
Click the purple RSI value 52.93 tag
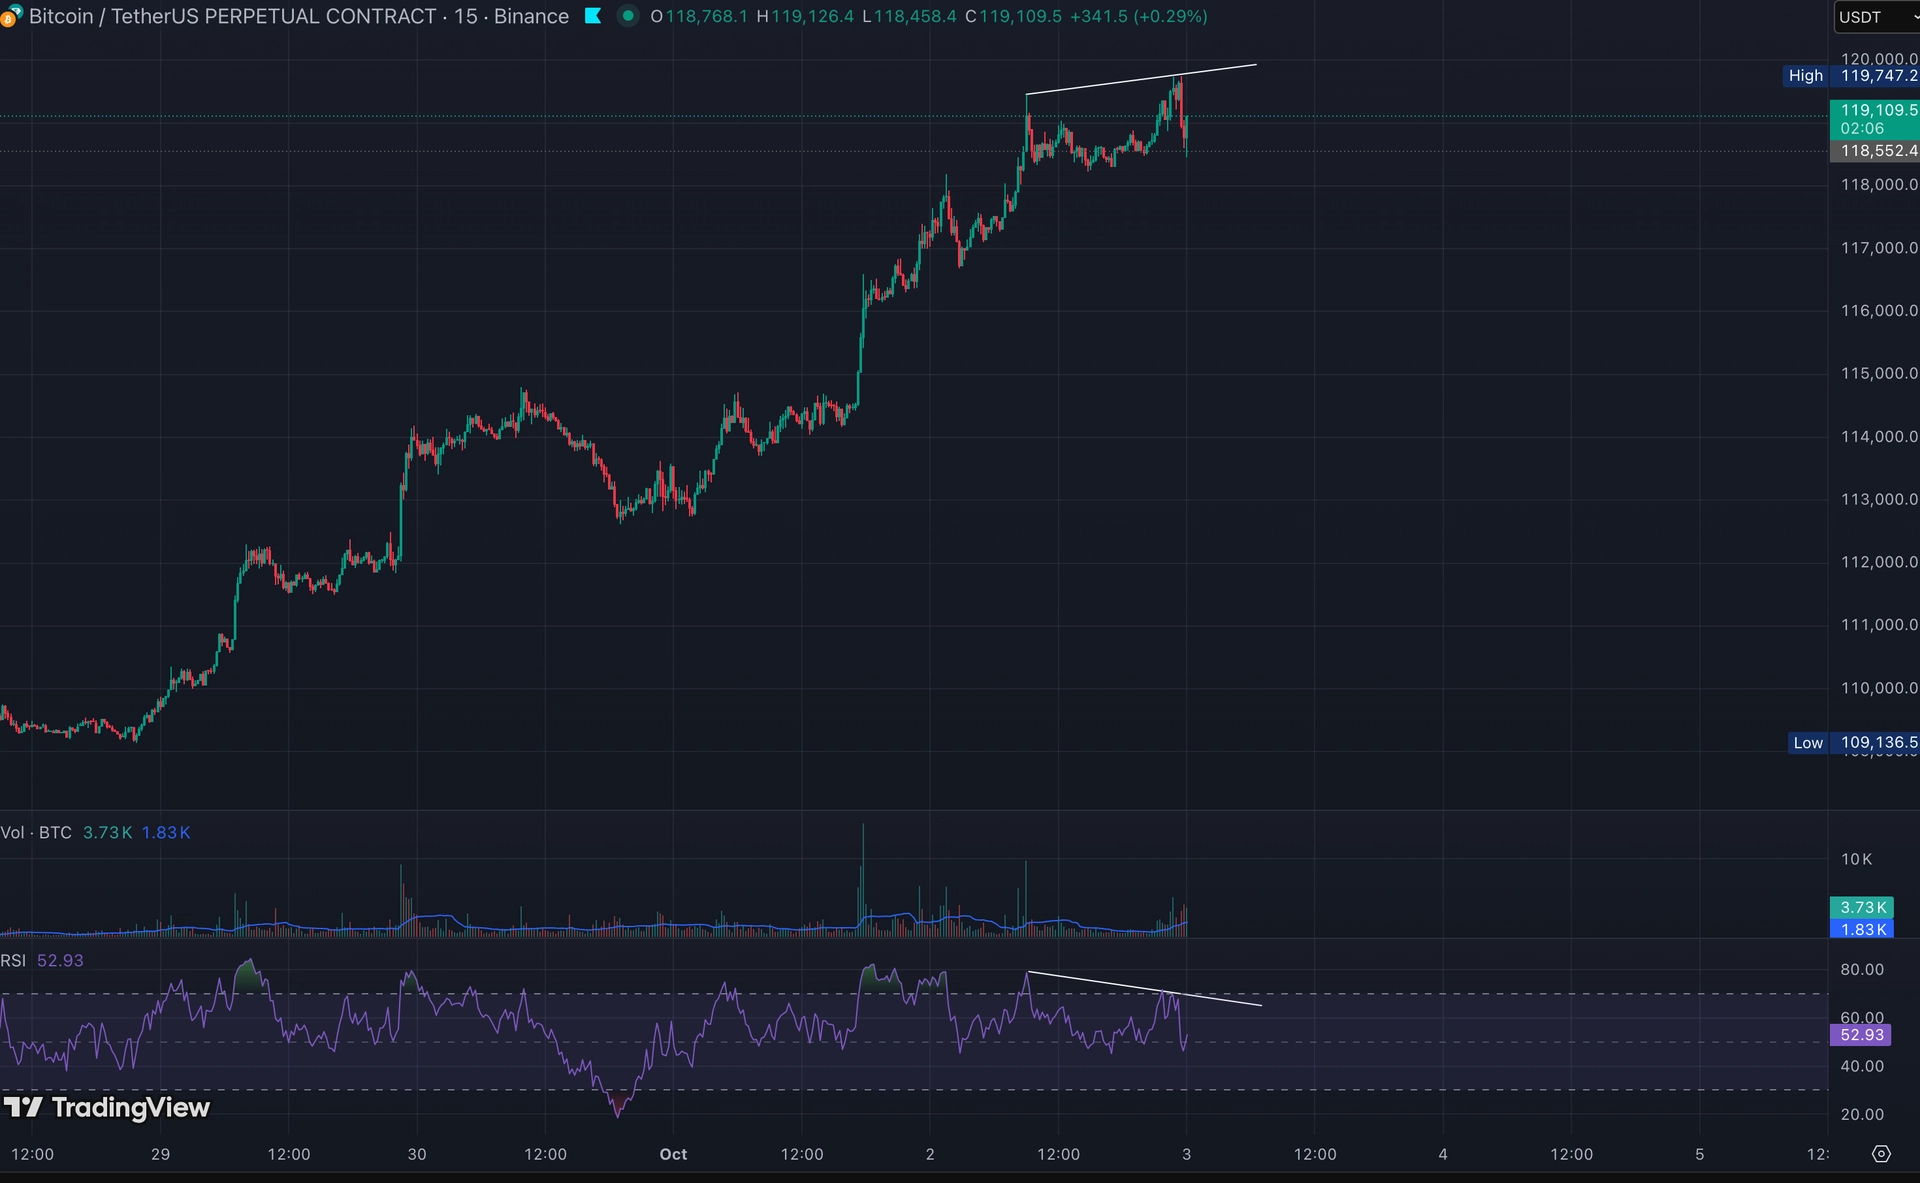tap(1861, 1035)
